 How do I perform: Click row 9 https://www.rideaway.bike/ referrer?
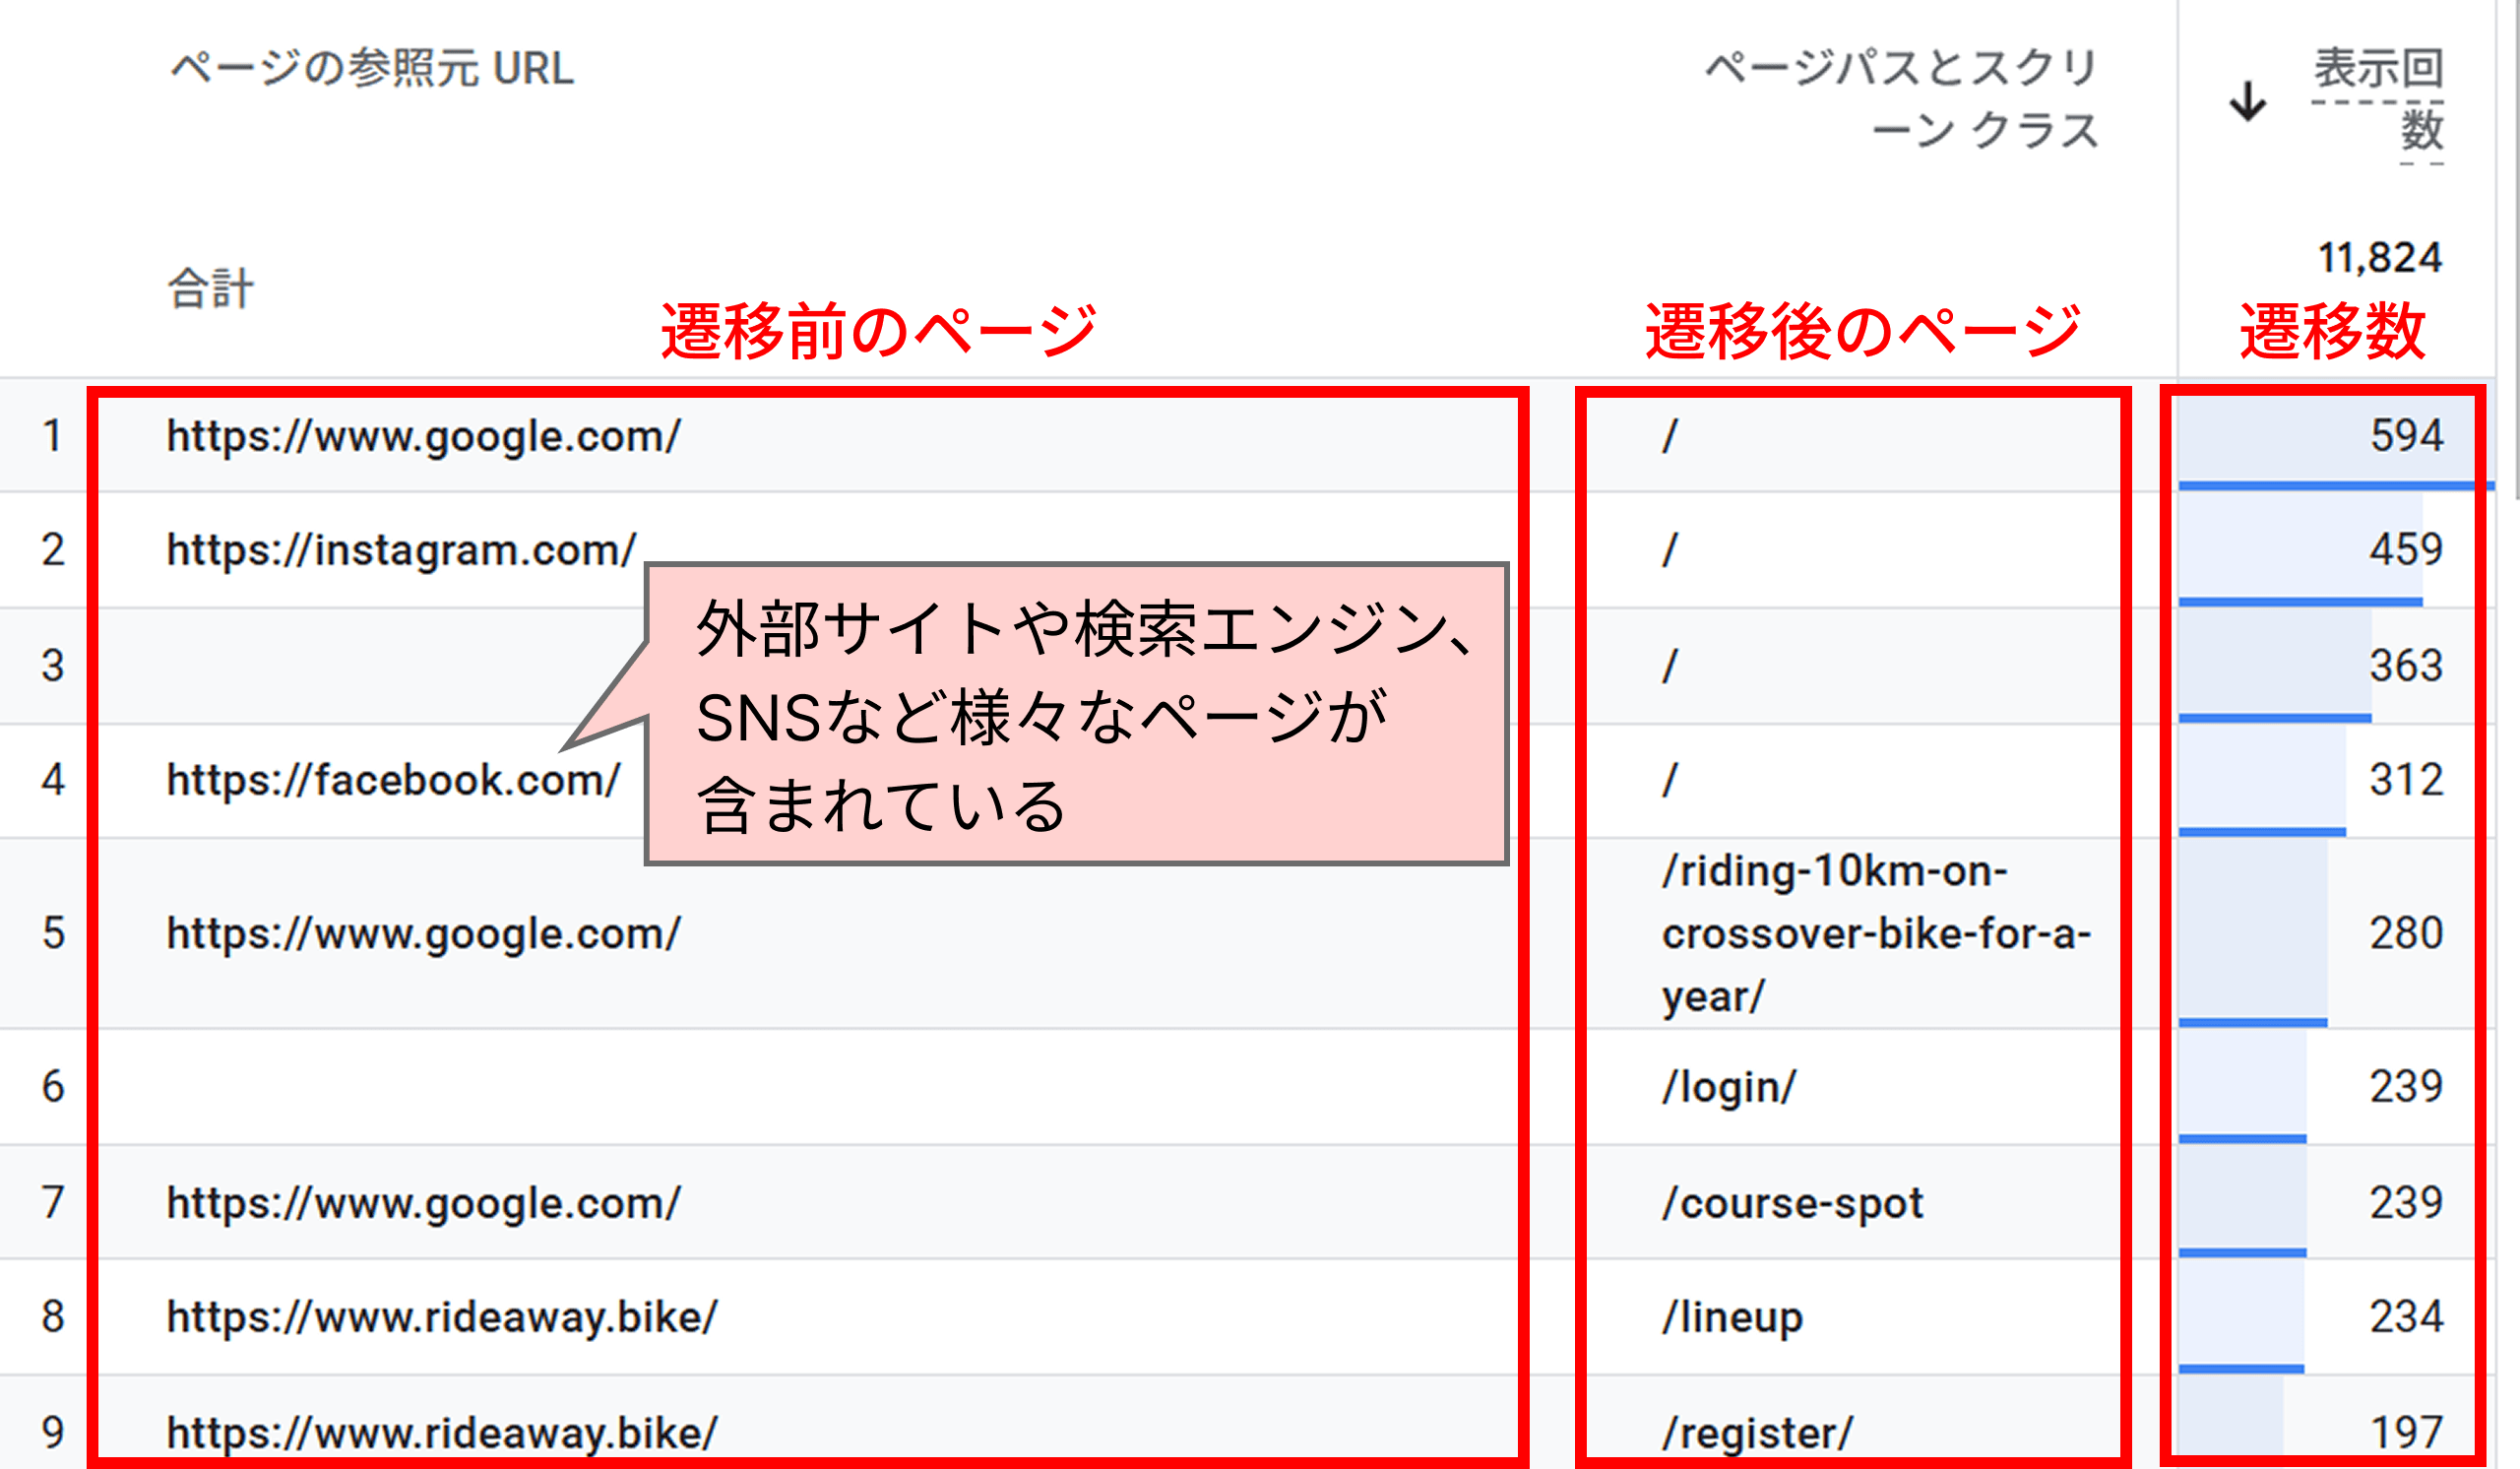[442, 1433]
